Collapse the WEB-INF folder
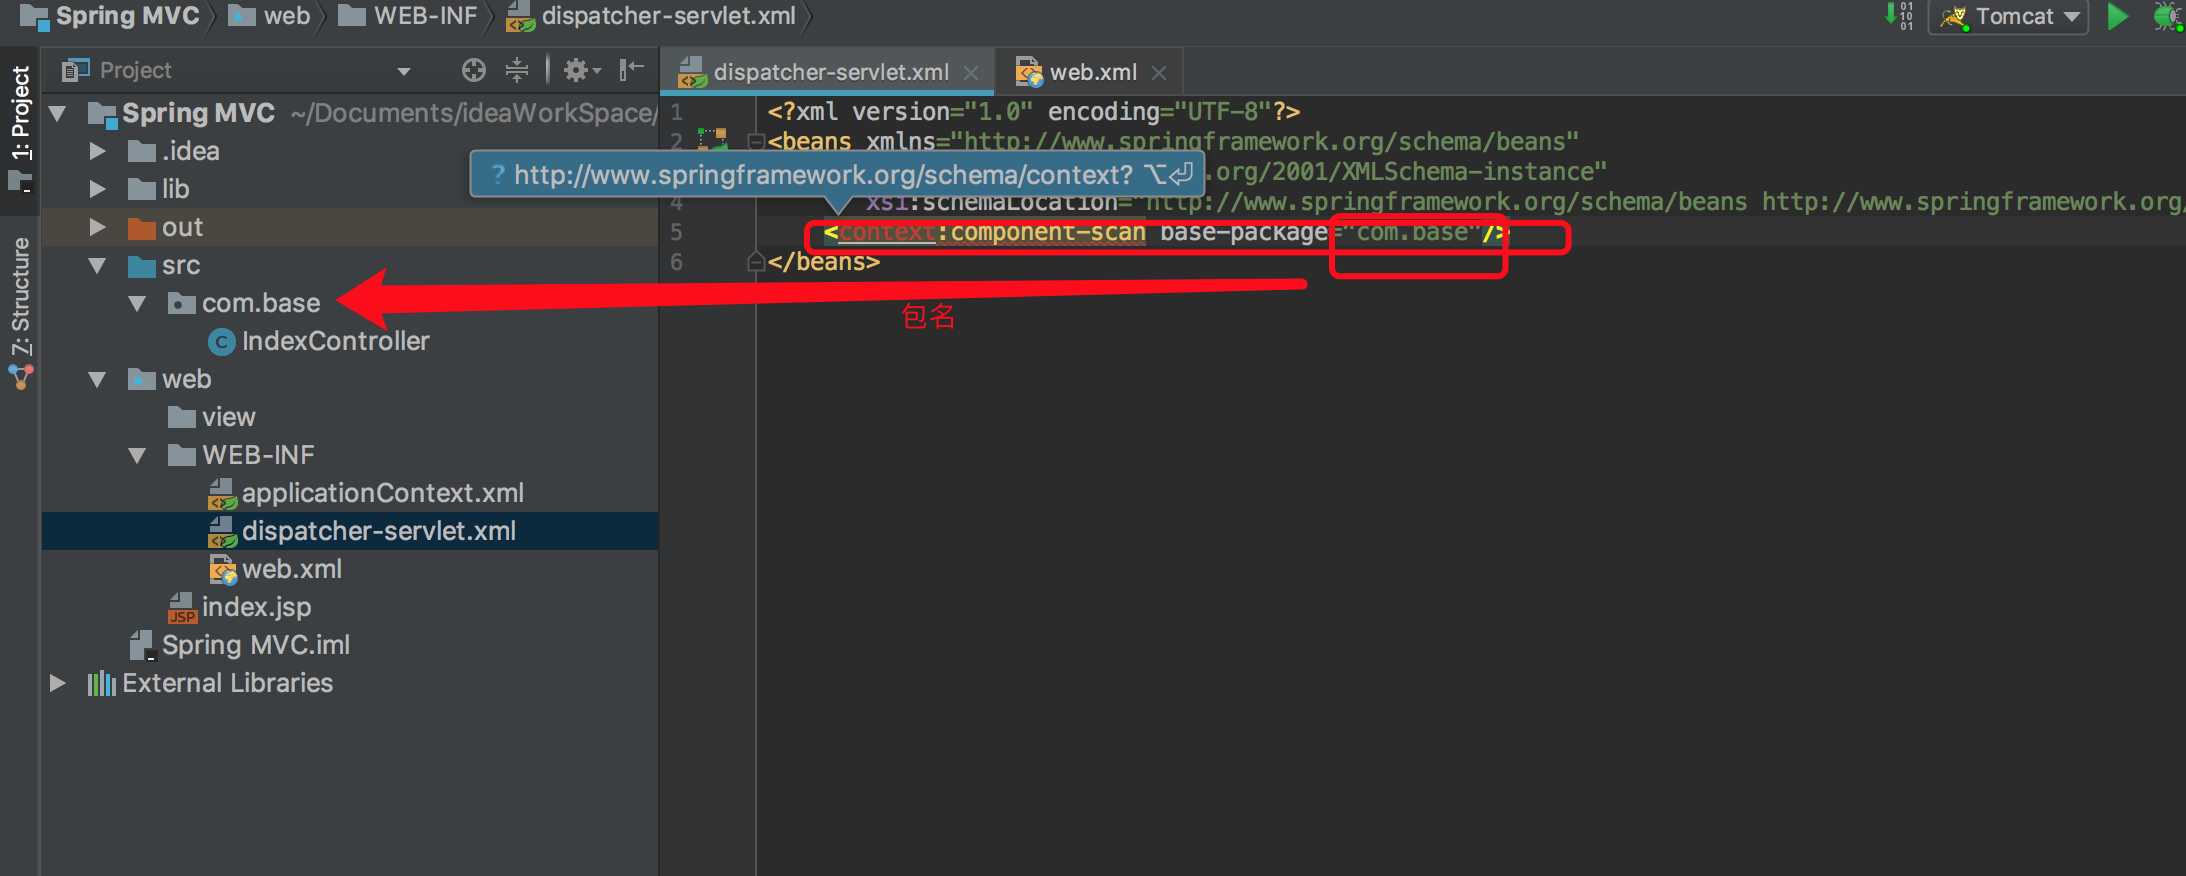Viewport: 2186px width, 876px height. coord(137,455)
